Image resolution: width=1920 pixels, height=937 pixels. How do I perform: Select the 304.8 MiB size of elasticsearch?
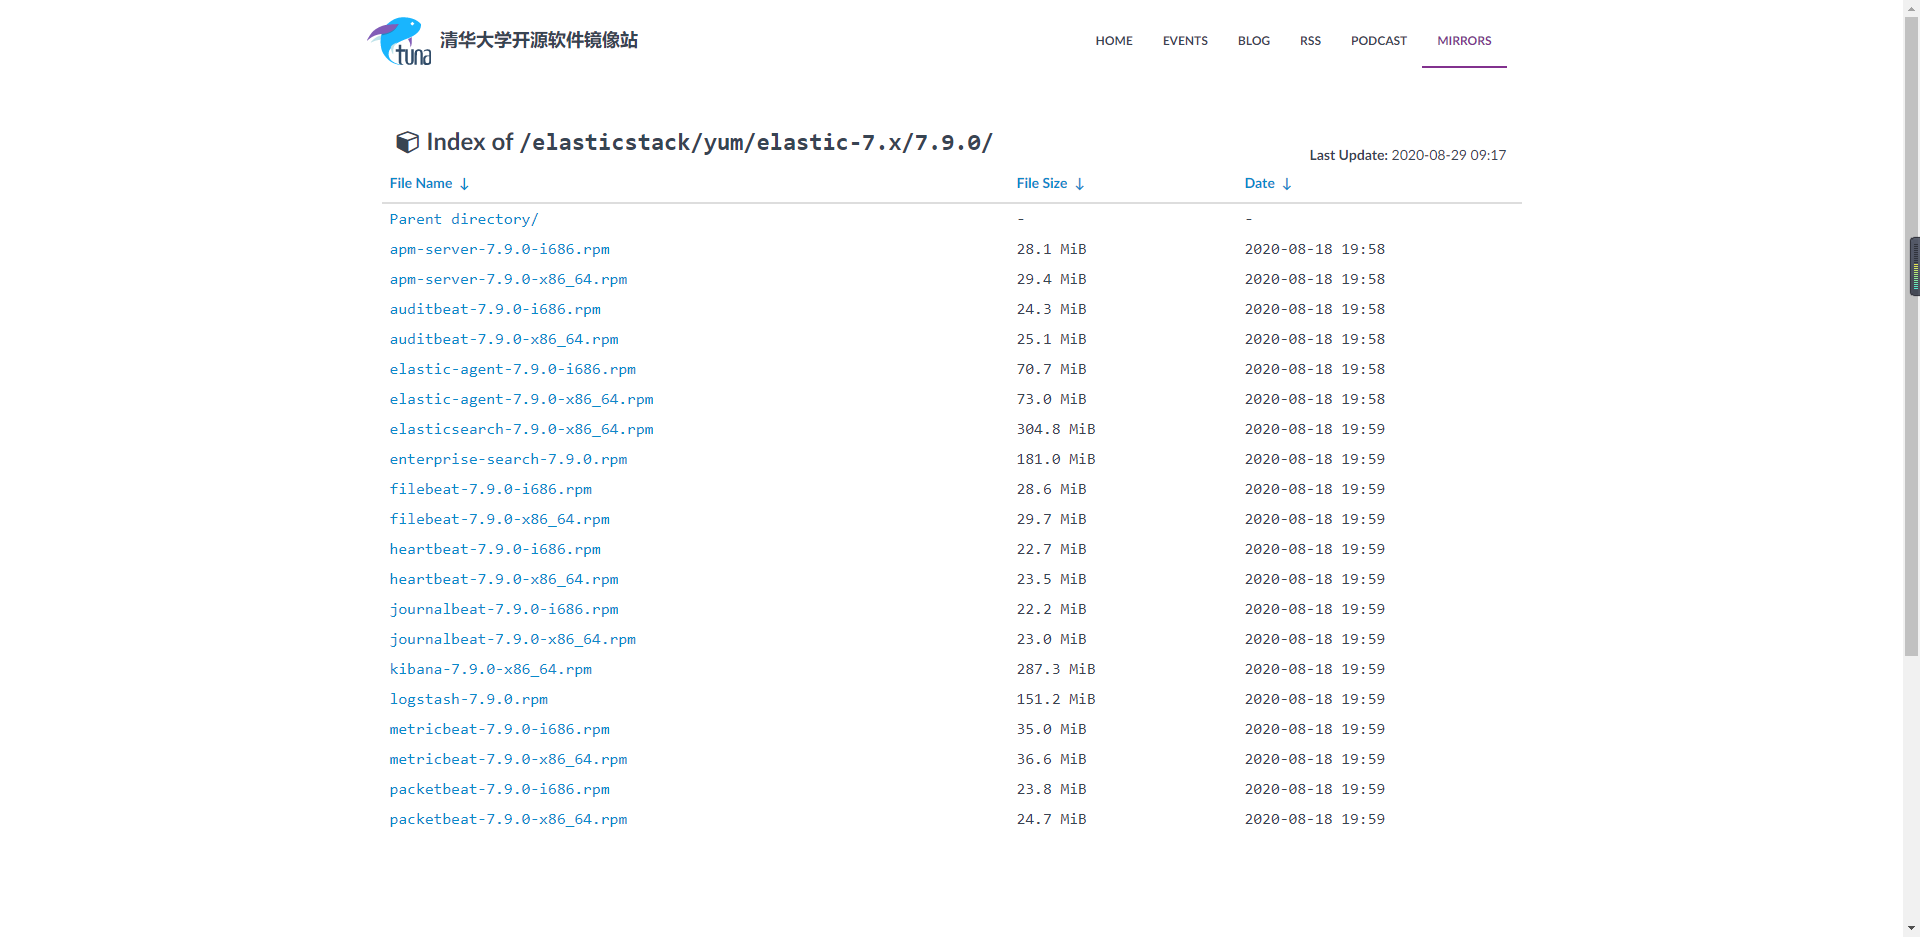1056,429
